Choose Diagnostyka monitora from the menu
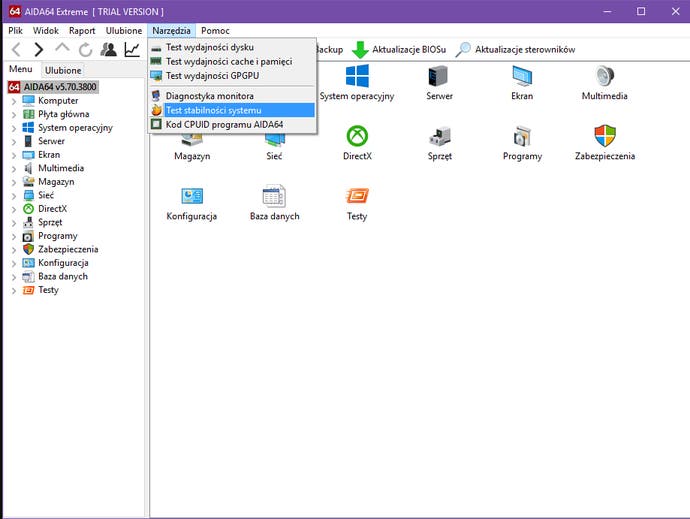The width and height of the screenshot is (690, 519). point(232,96)
